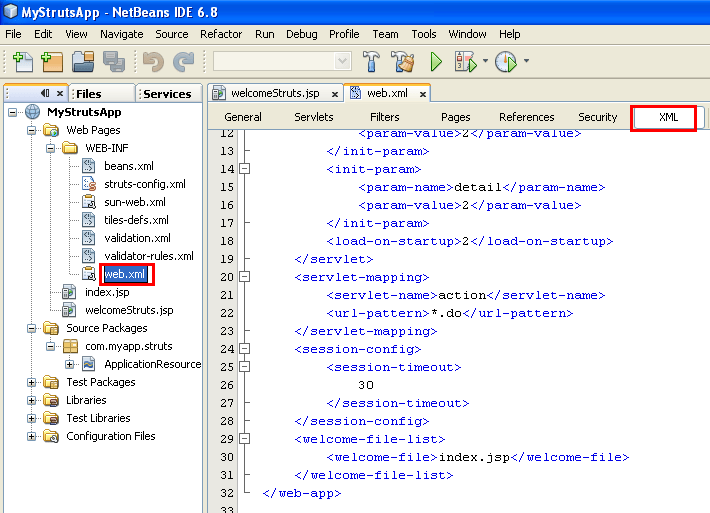Collapse the WEB-INF folder node
The height and width of the screenshot is (513, 710).
pyautogui.click(x=50, y=148)
